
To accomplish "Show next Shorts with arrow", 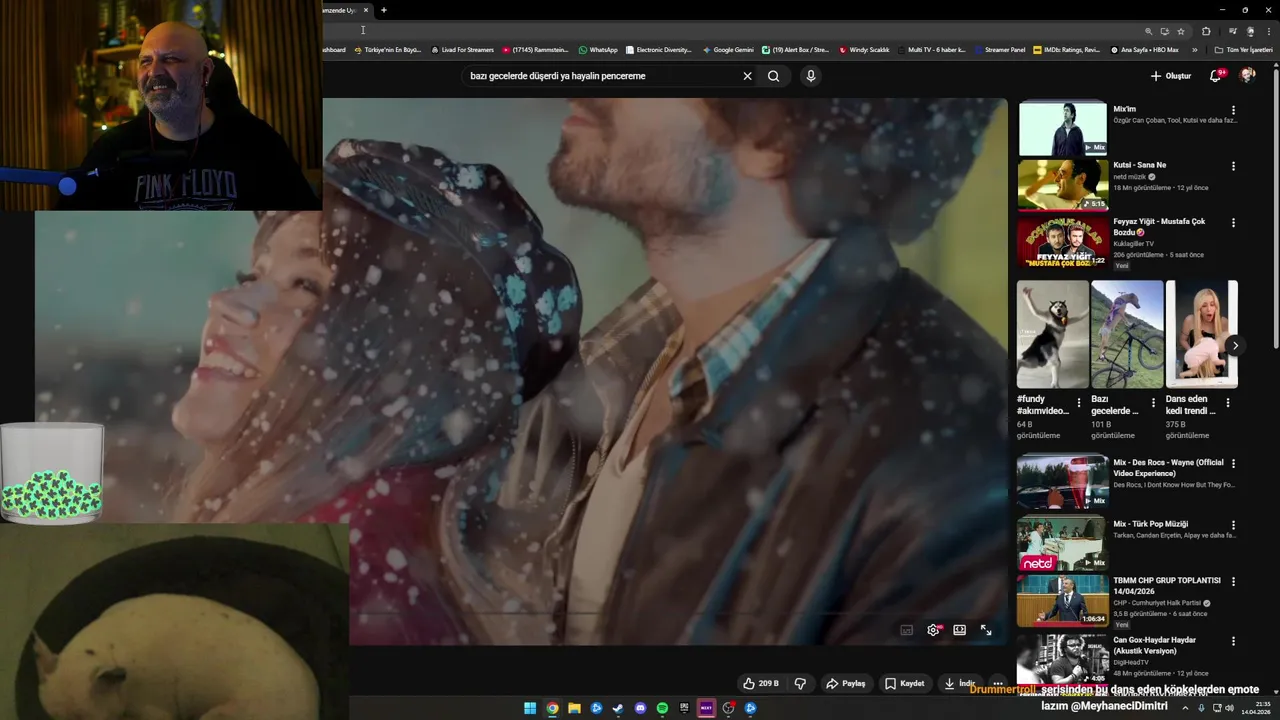I will (x=1235, y=346).
